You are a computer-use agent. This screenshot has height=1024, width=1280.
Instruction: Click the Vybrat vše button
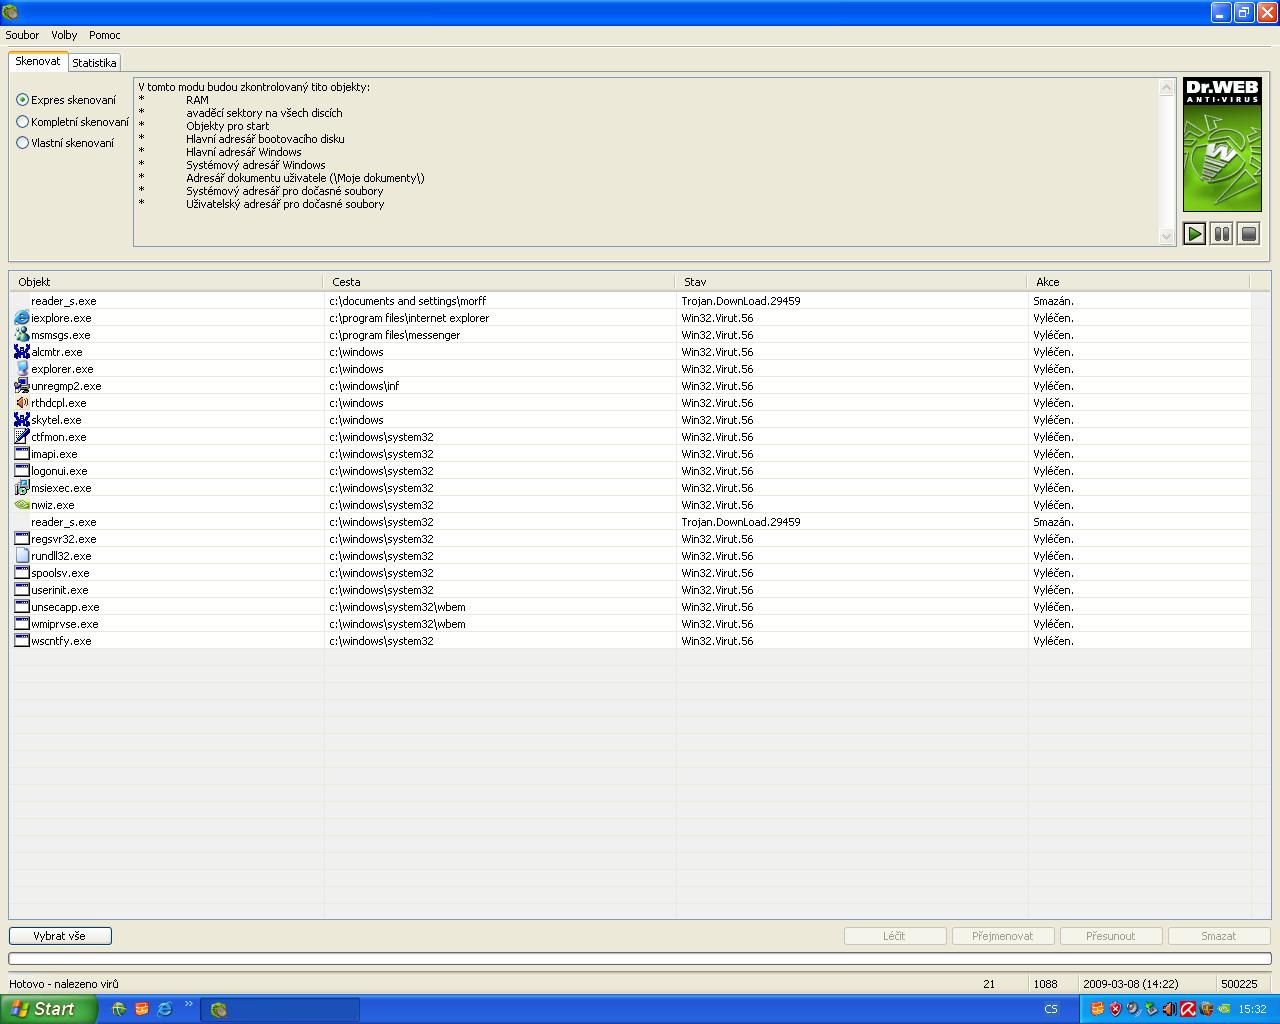[60, 936]
